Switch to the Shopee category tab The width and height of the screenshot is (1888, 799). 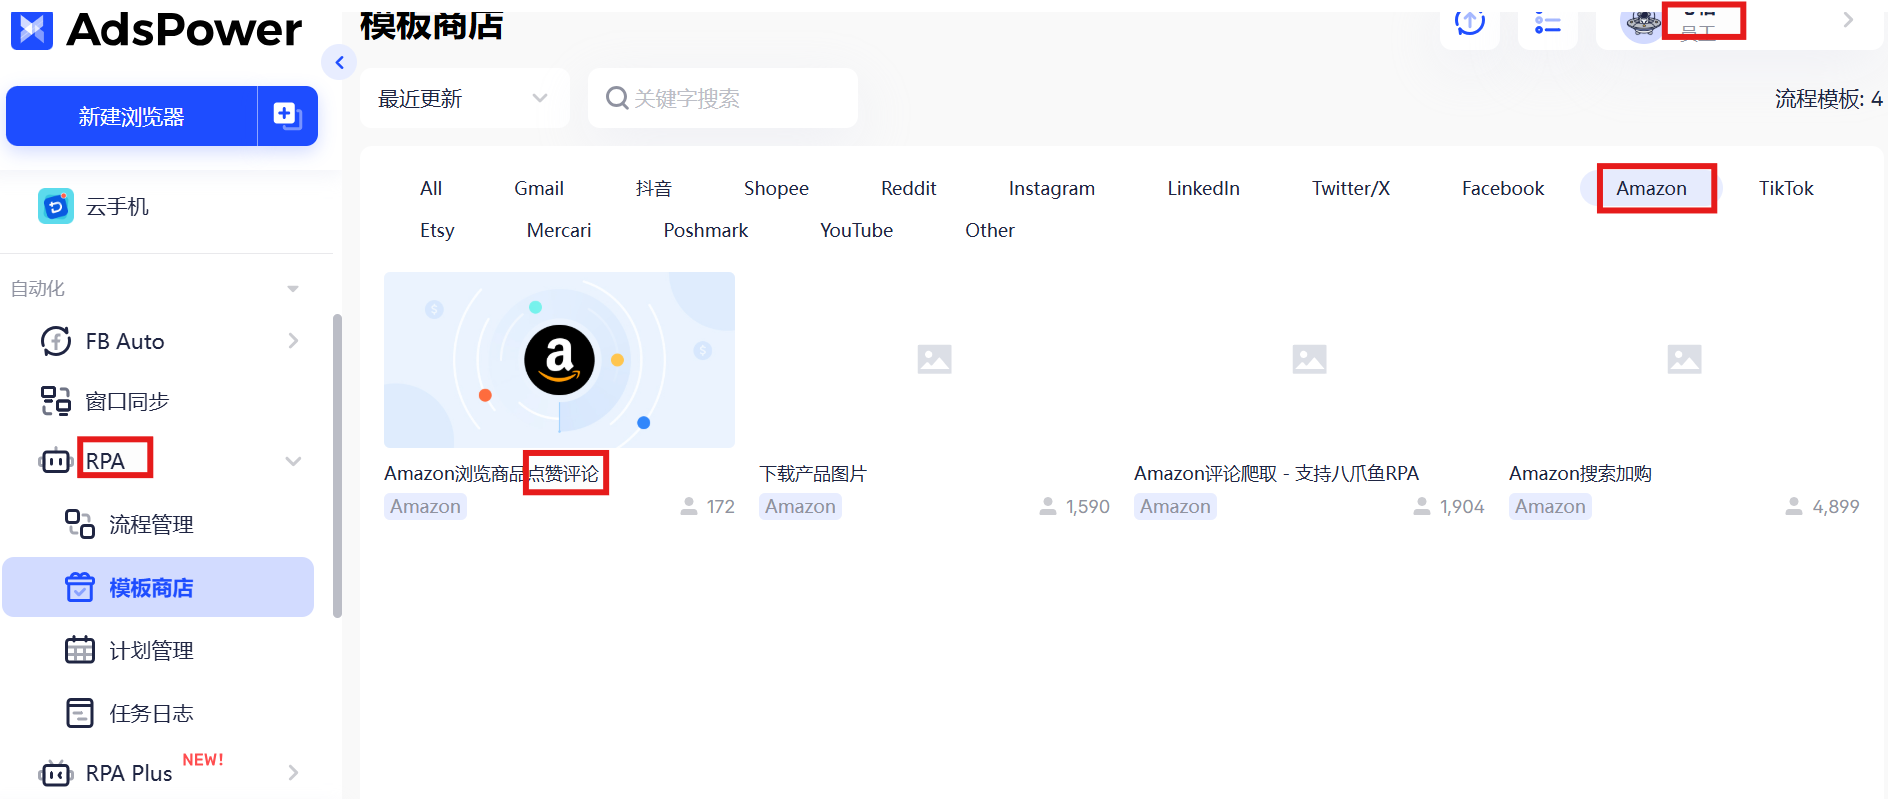(x=776, y=188)
